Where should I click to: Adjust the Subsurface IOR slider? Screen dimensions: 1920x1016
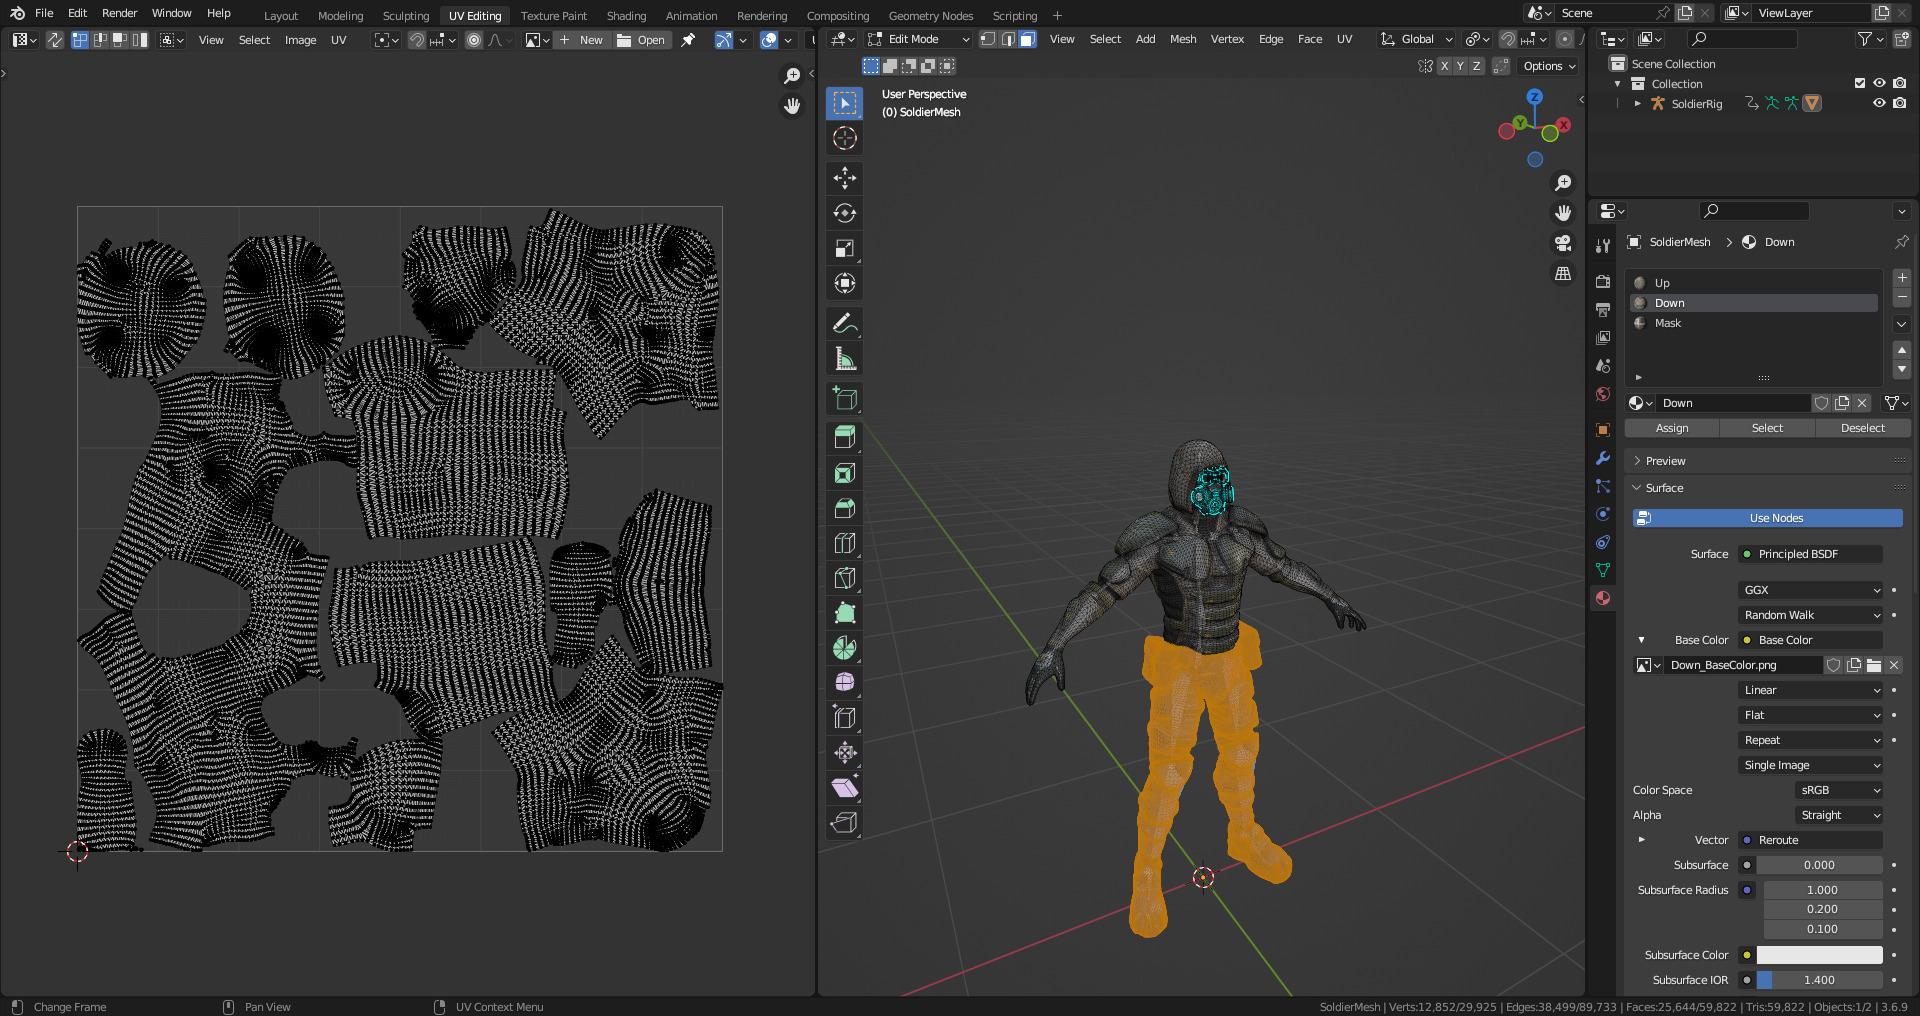coord(1819,980)
